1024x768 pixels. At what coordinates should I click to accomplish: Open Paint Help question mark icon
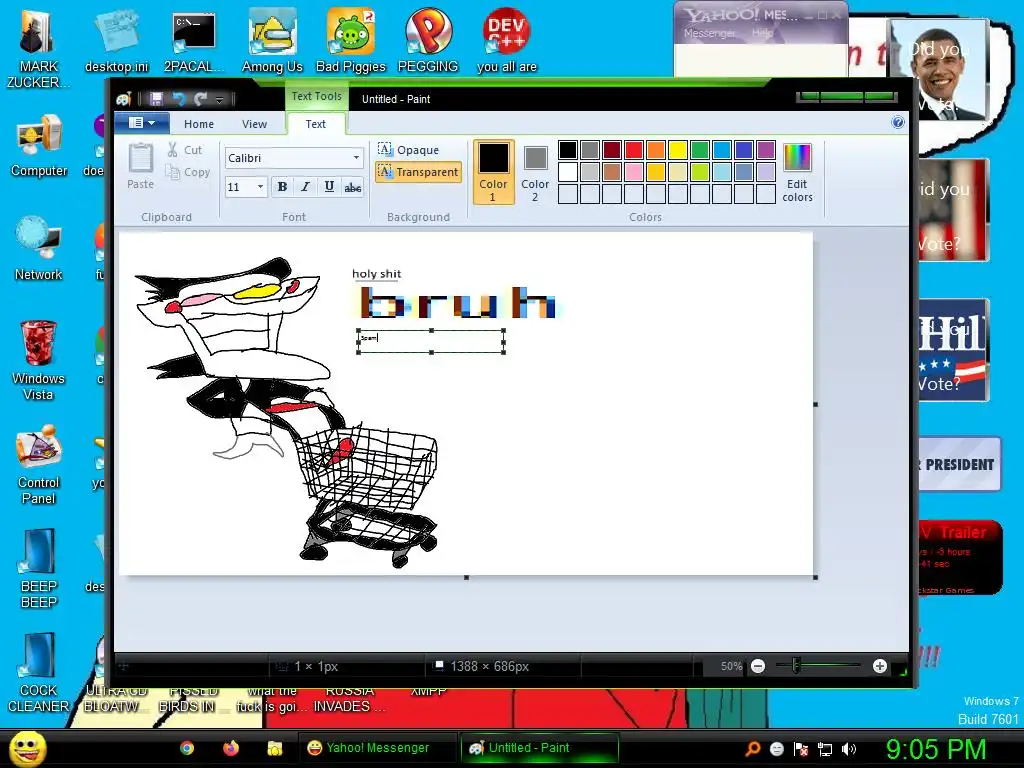(898, 122)
